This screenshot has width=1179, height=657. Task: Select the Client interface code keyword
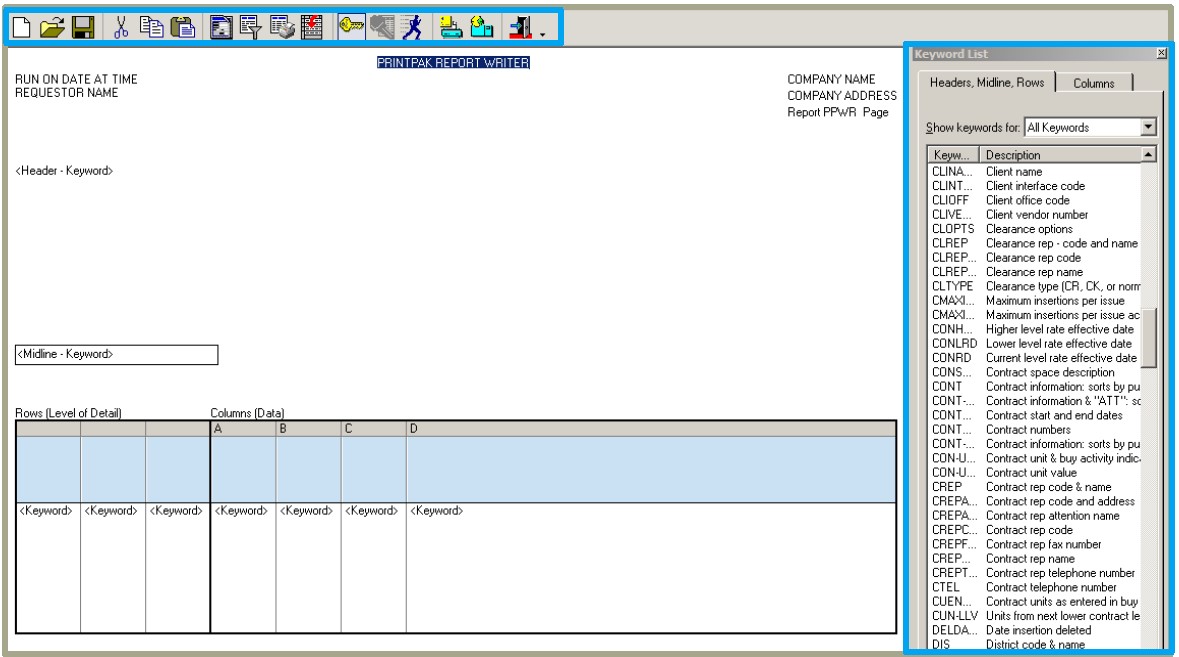click(1035, 186)
